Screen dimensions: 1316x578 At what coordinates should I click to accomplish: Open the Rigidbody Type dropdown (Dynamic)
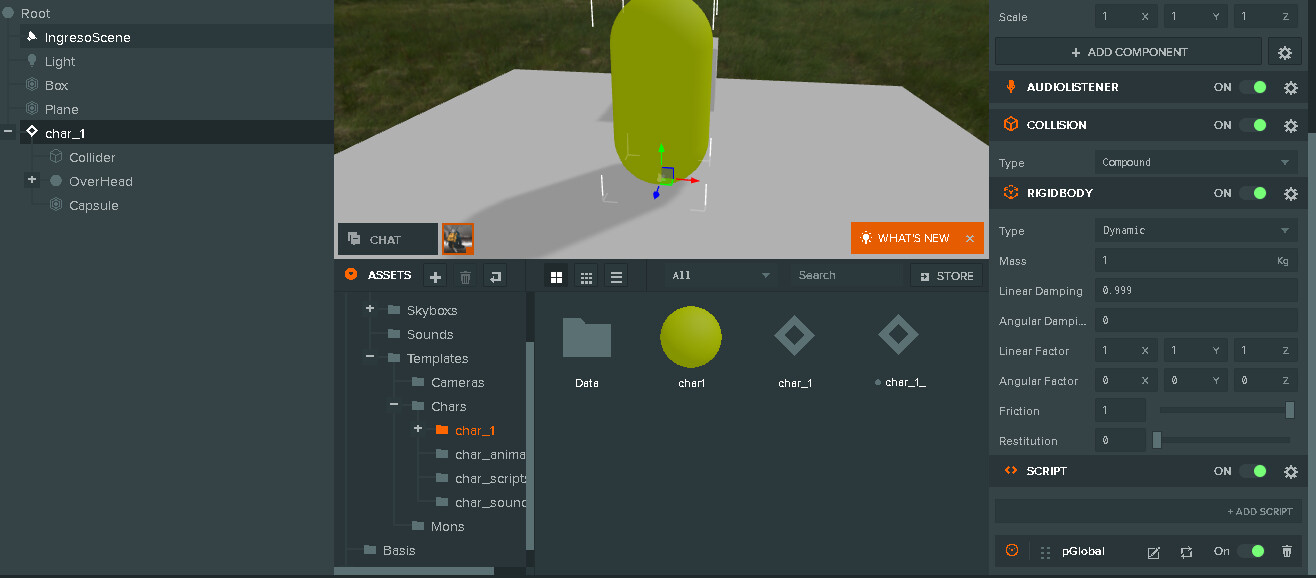point(1196,231)
